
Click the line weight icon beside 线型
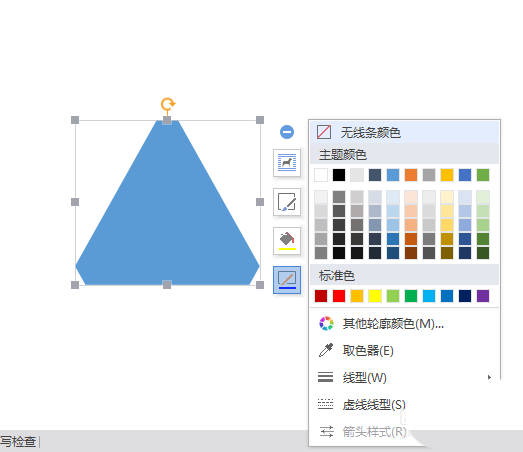(x=326, y=377)
